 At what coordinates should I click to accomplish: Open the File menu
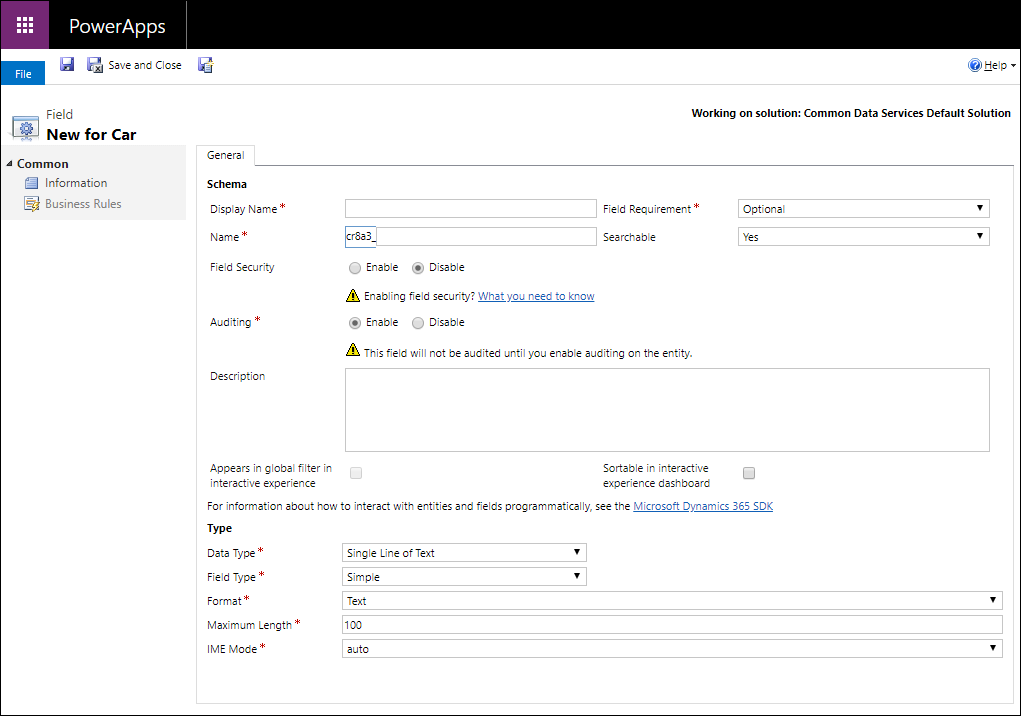tap(22, 72)
